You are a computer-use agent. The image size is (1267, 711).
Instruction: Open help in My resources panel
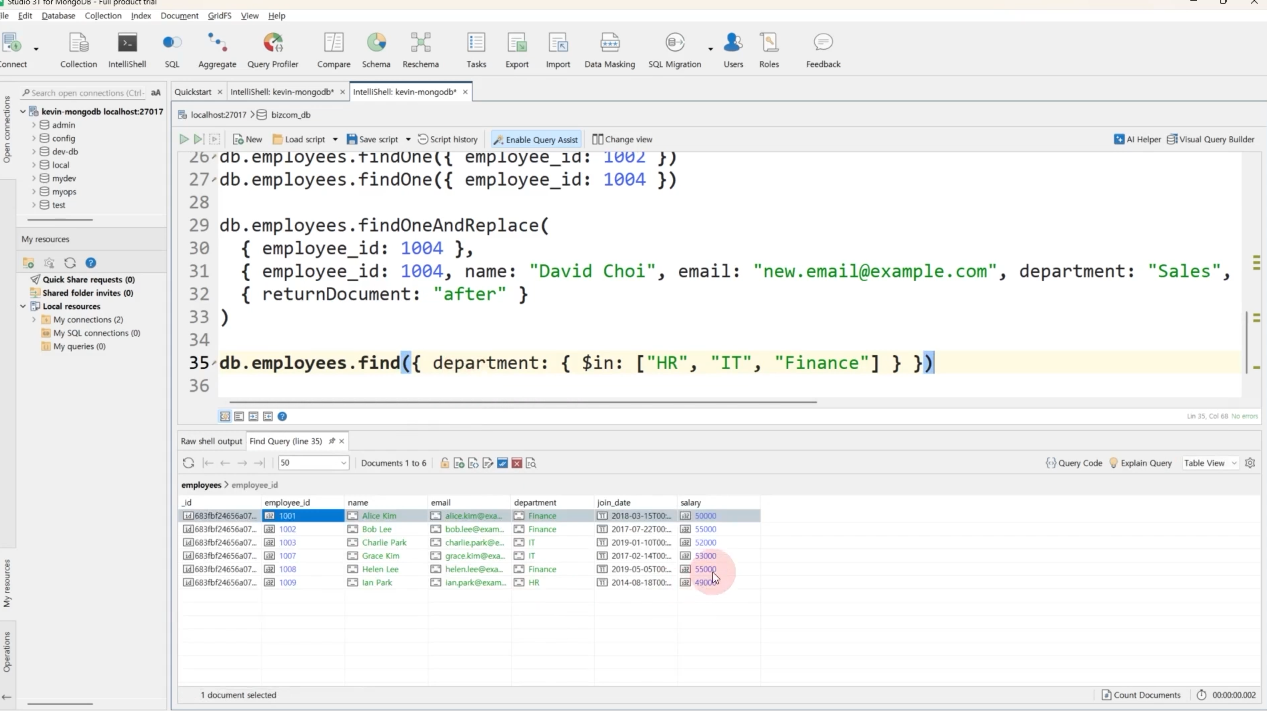click(90, 263)
